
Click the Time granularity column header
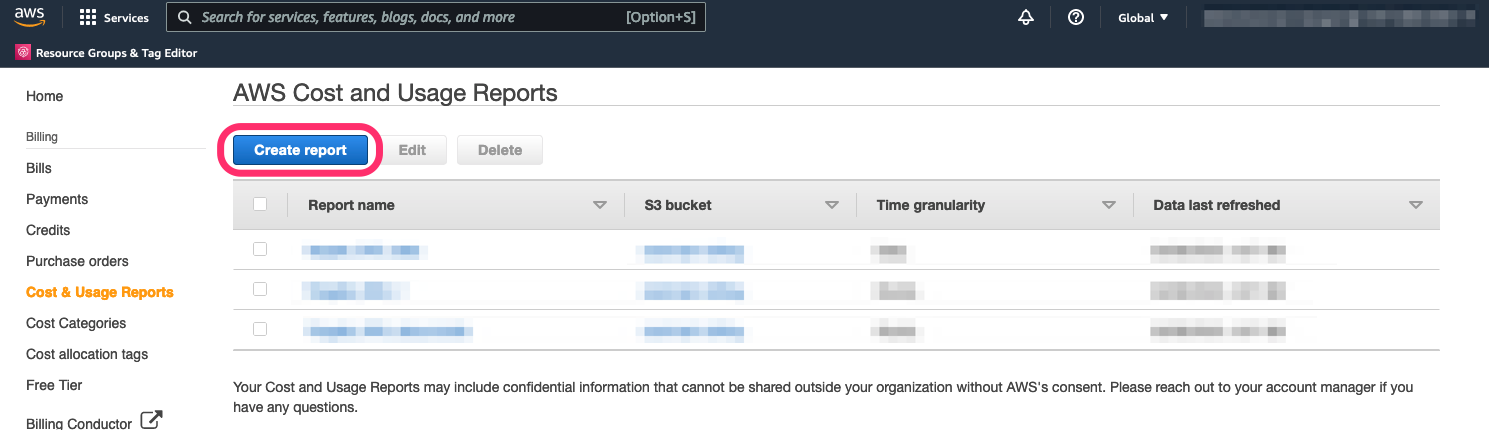point(931,205)
